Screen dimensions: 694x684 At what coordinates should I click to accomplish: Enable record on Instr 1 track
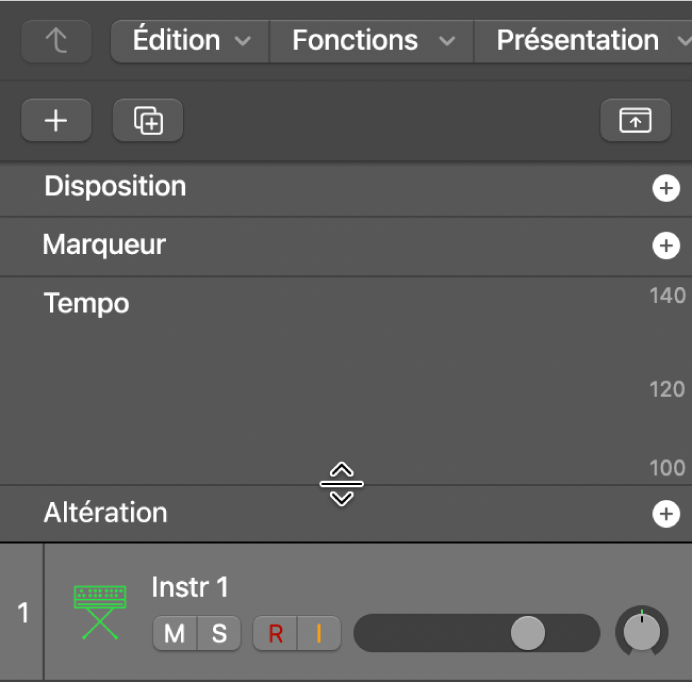276,633
